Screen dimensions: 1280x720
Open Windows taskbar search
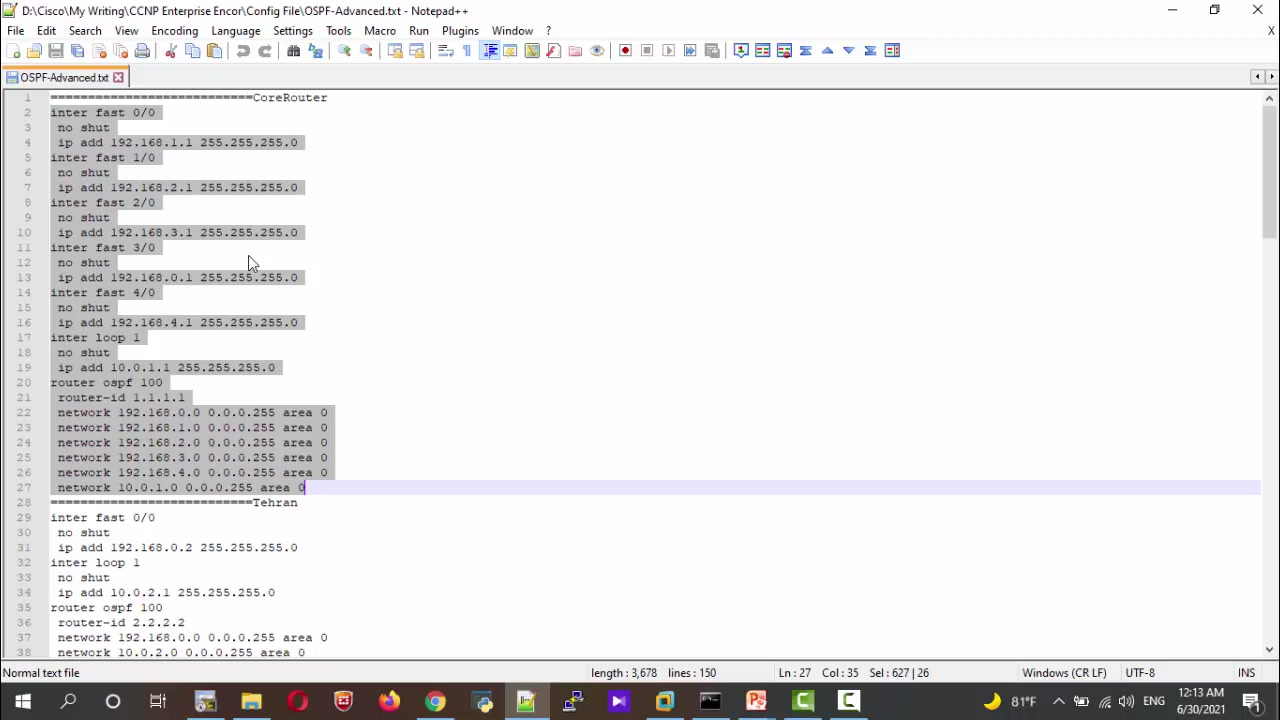[x=68, y=702]
